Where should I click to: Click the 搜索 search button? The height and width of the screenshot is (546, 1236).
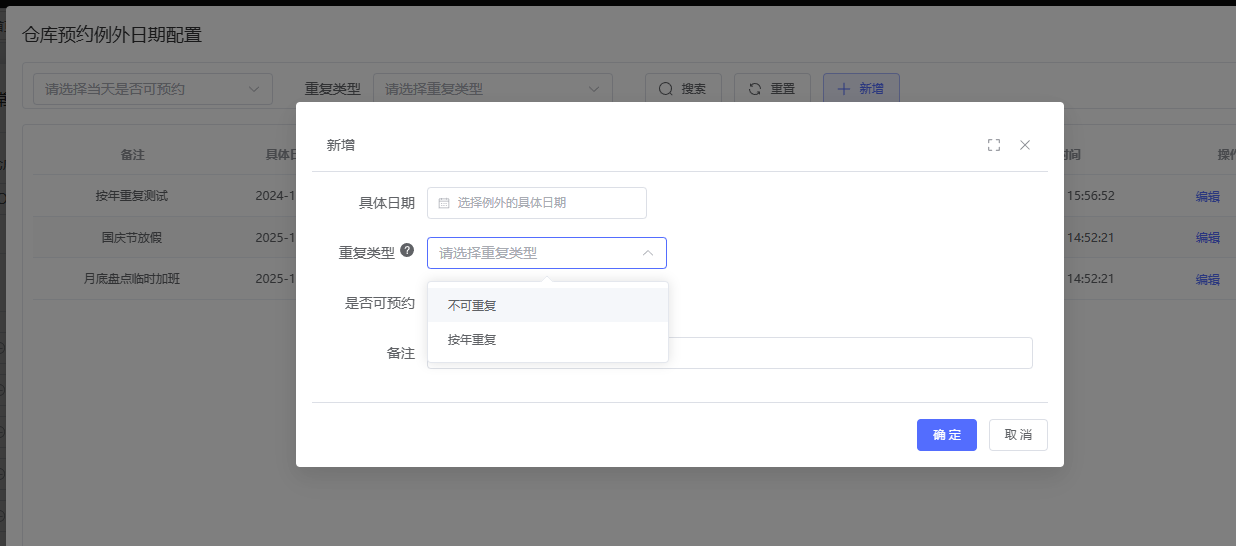coord(682,89)
